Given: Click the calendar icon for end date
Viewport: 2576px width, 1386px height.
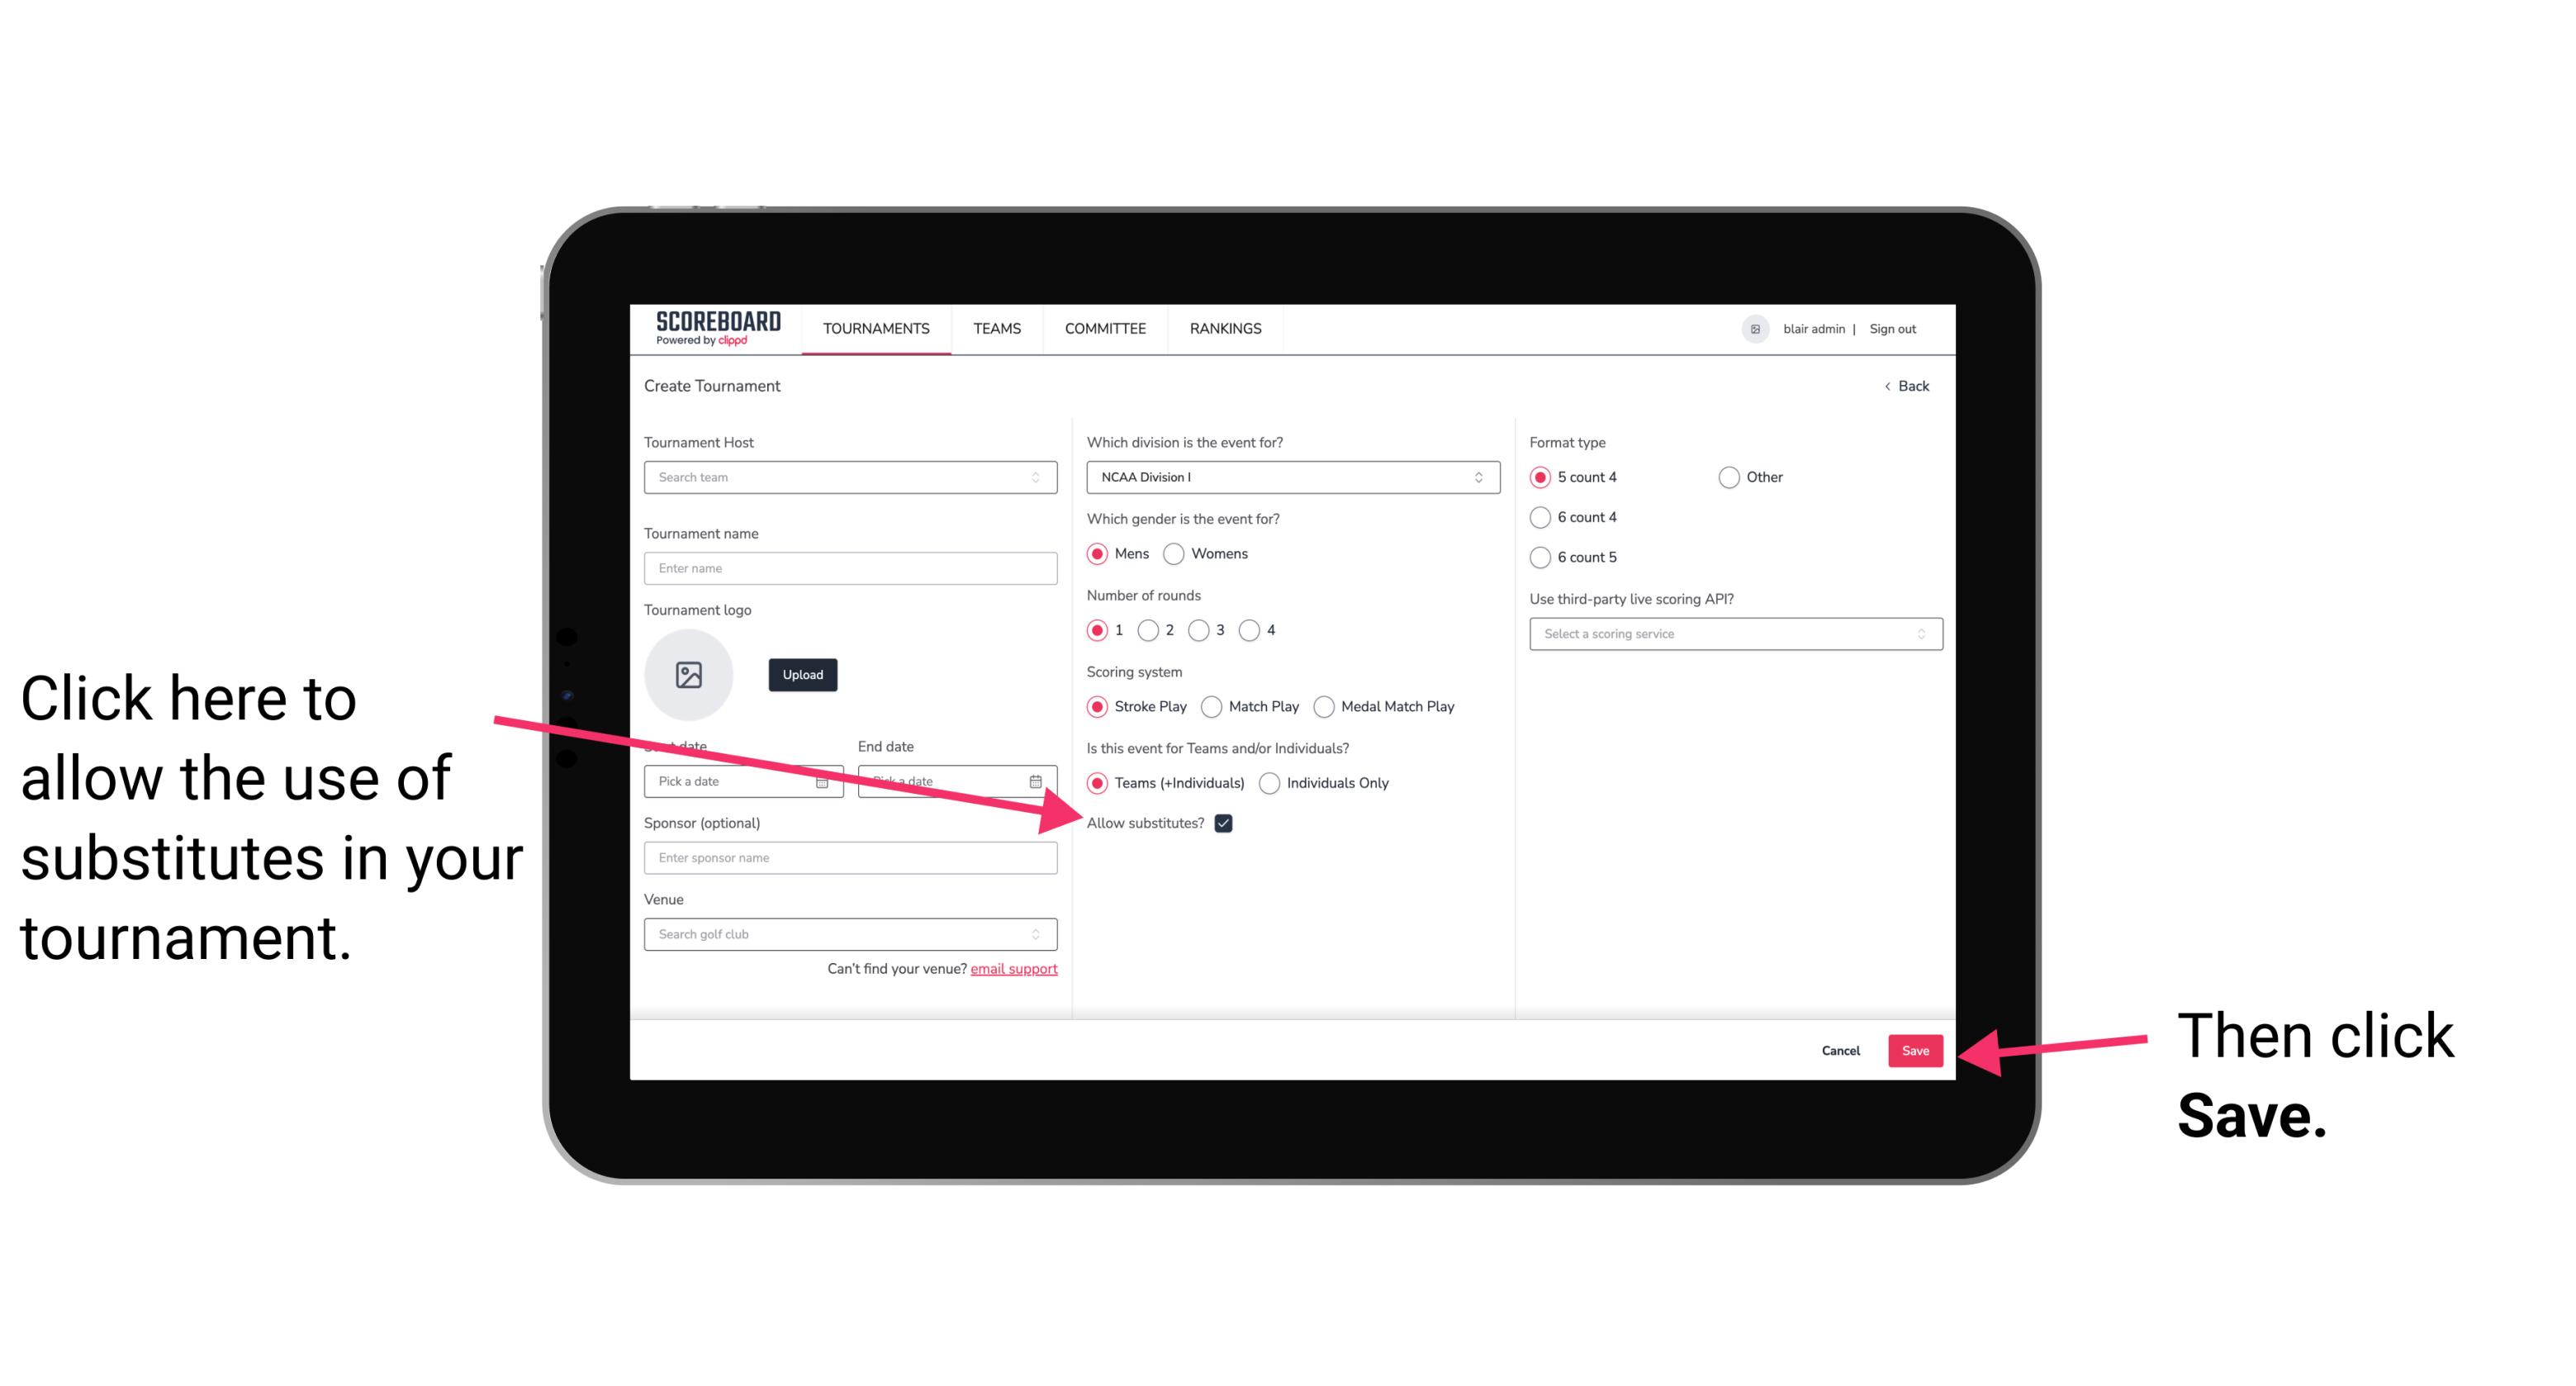Looking at the screenshot, I should pos(1037,780).
